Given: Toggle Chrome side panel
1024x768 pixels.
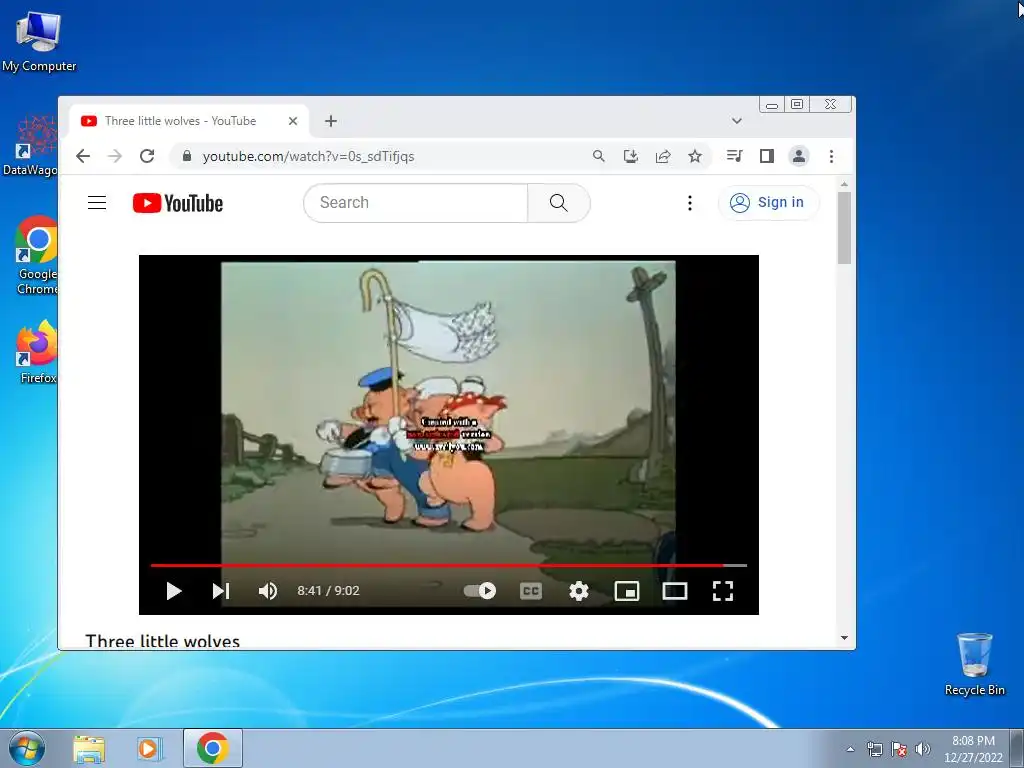Looking at the screenshot, I should tap(767, 156).
